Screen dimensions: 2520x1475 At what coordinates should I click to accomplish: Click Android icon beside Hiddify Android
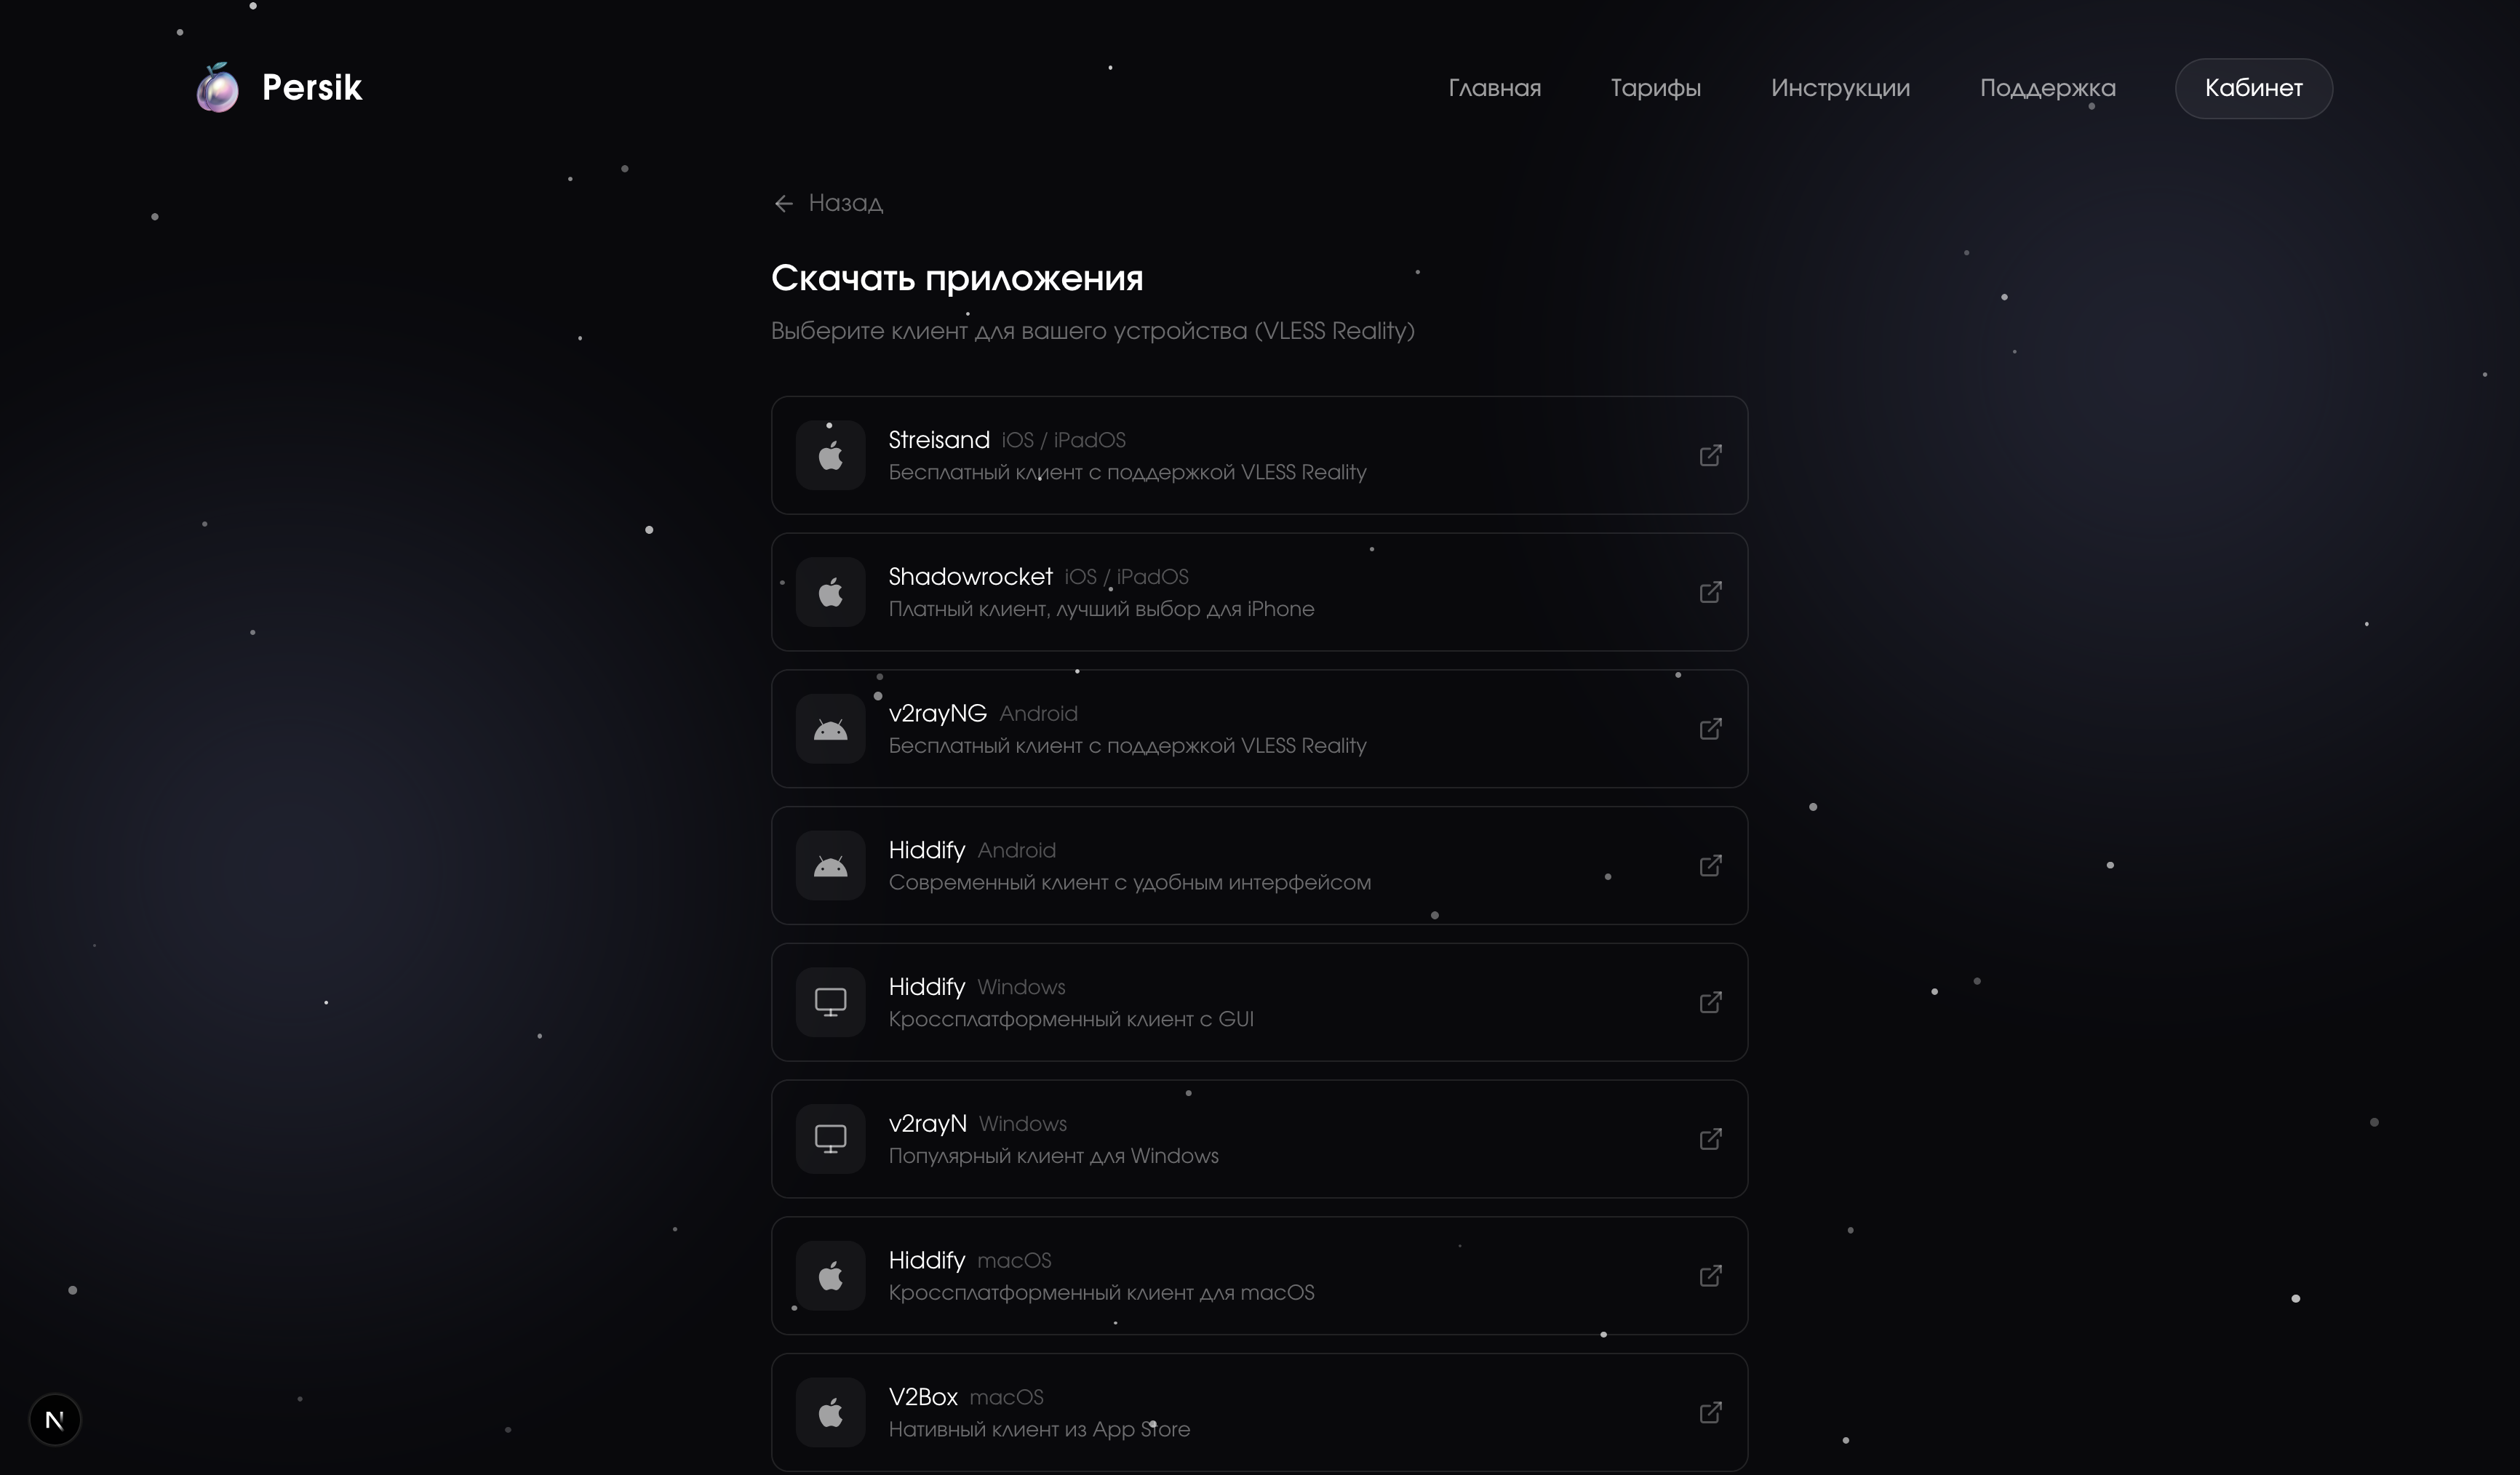tap(830, 866)
